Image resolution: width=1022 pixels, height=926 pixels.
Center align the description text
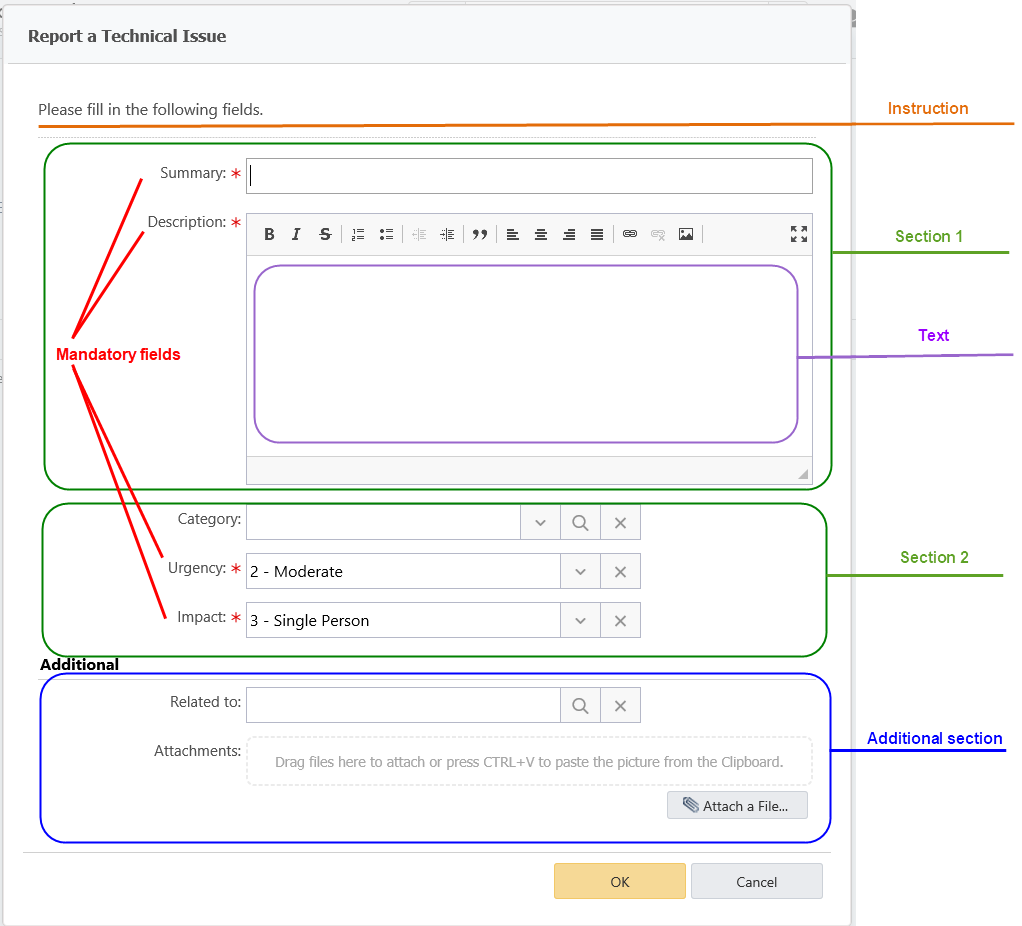(541, 234)
